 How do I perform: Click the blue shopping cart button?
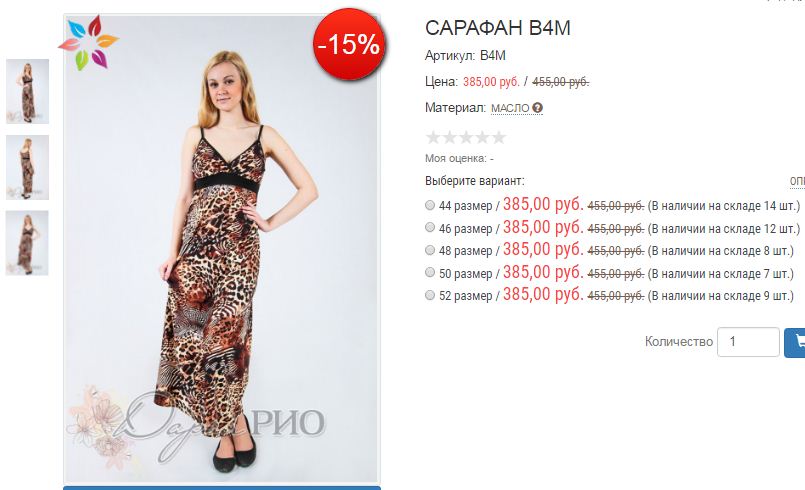[x=795, y=342]
